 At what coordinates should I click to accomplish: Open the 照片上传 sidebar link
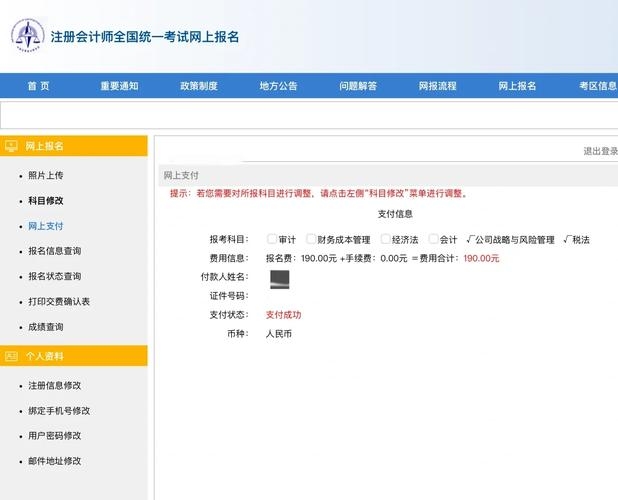coord(46,175)
